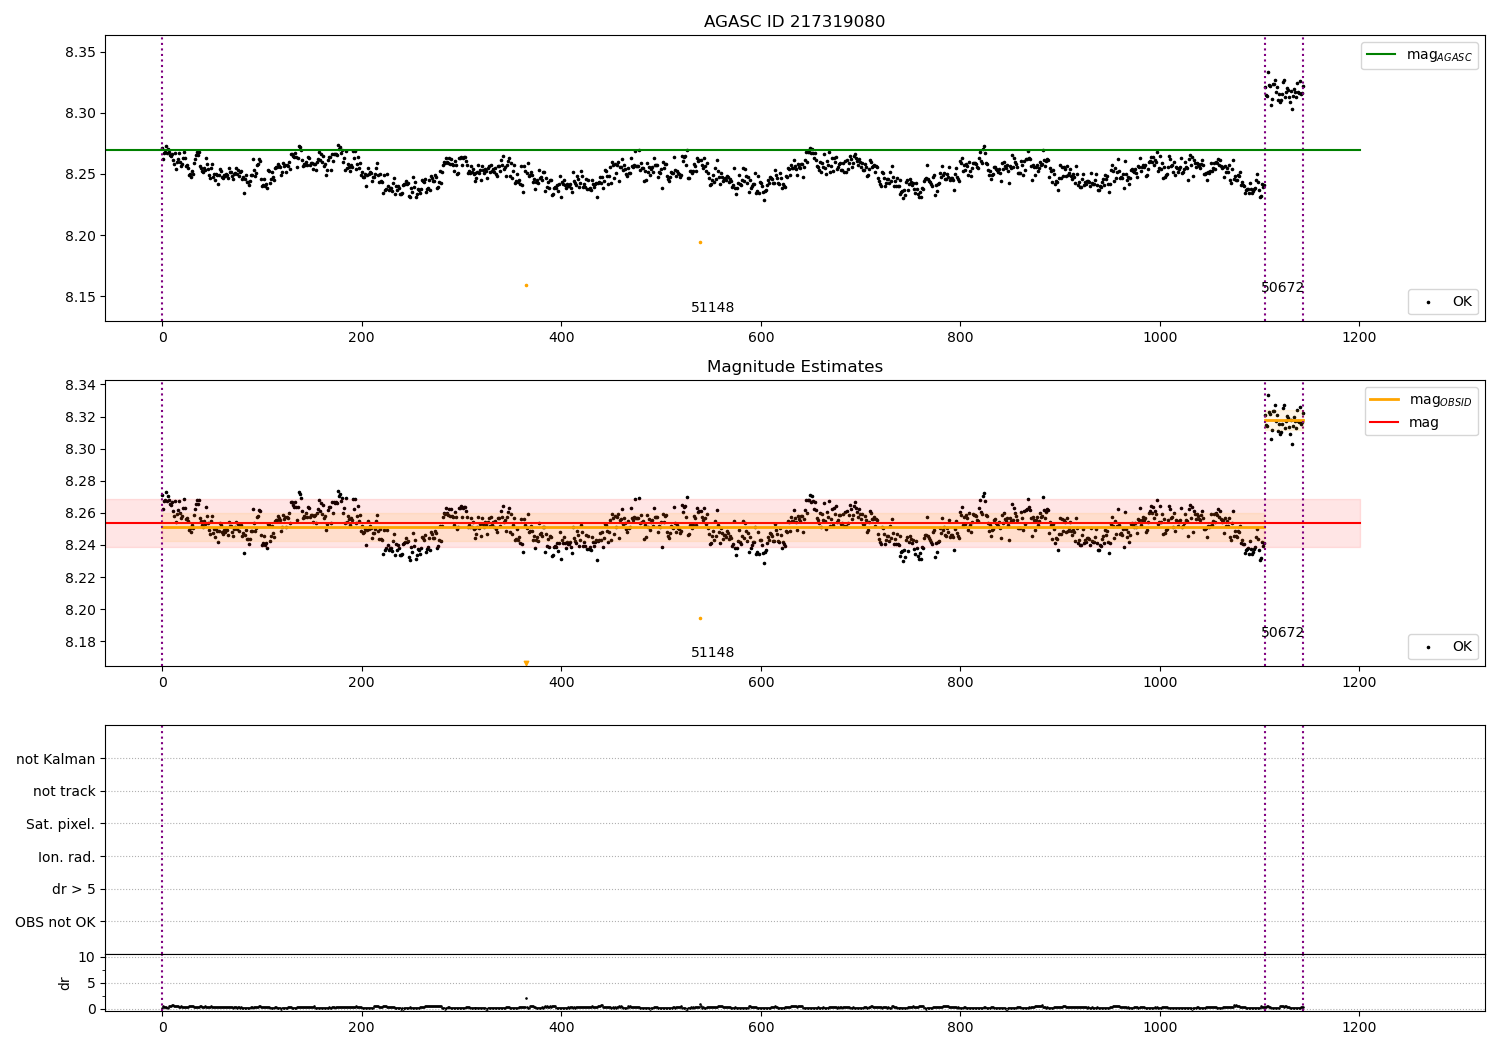
Task: Click the y-tick label 5 on the dr axis
Action: [91, 983]
